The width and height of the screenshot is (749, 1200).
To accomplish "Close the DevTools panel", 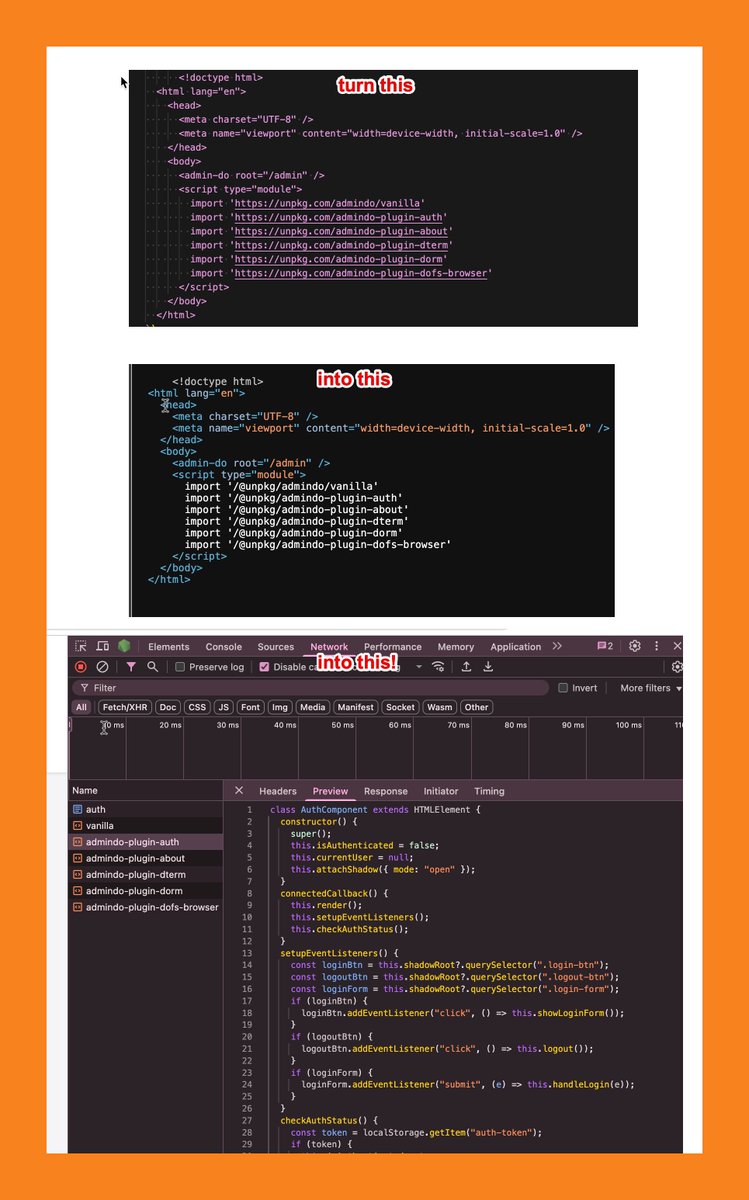I will [677, 647].
